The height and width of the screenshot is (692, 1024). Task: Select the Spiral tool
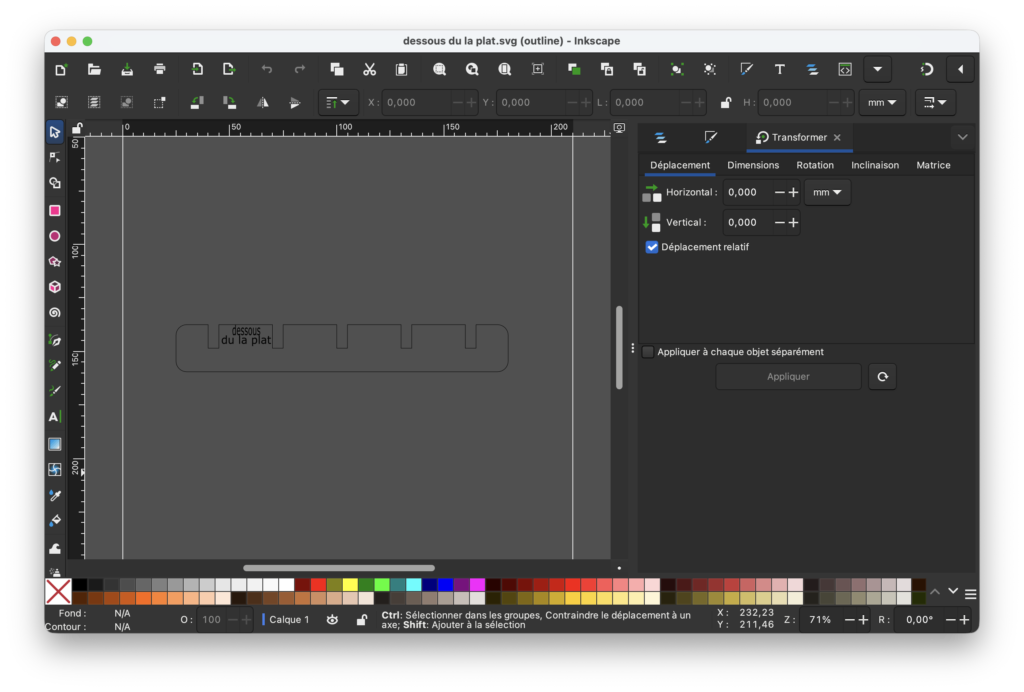coord(55,313)
